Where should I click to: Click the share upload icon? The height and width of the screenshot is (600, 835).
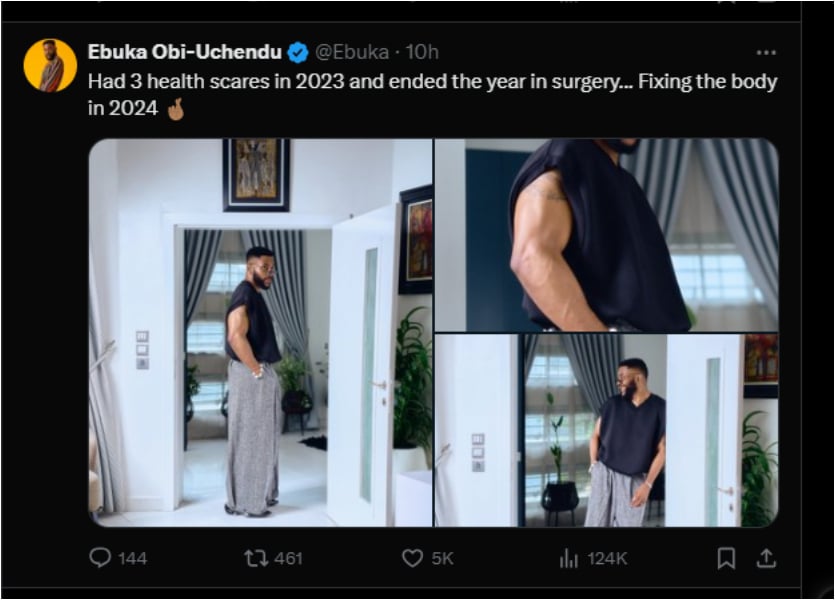[765, 558]
